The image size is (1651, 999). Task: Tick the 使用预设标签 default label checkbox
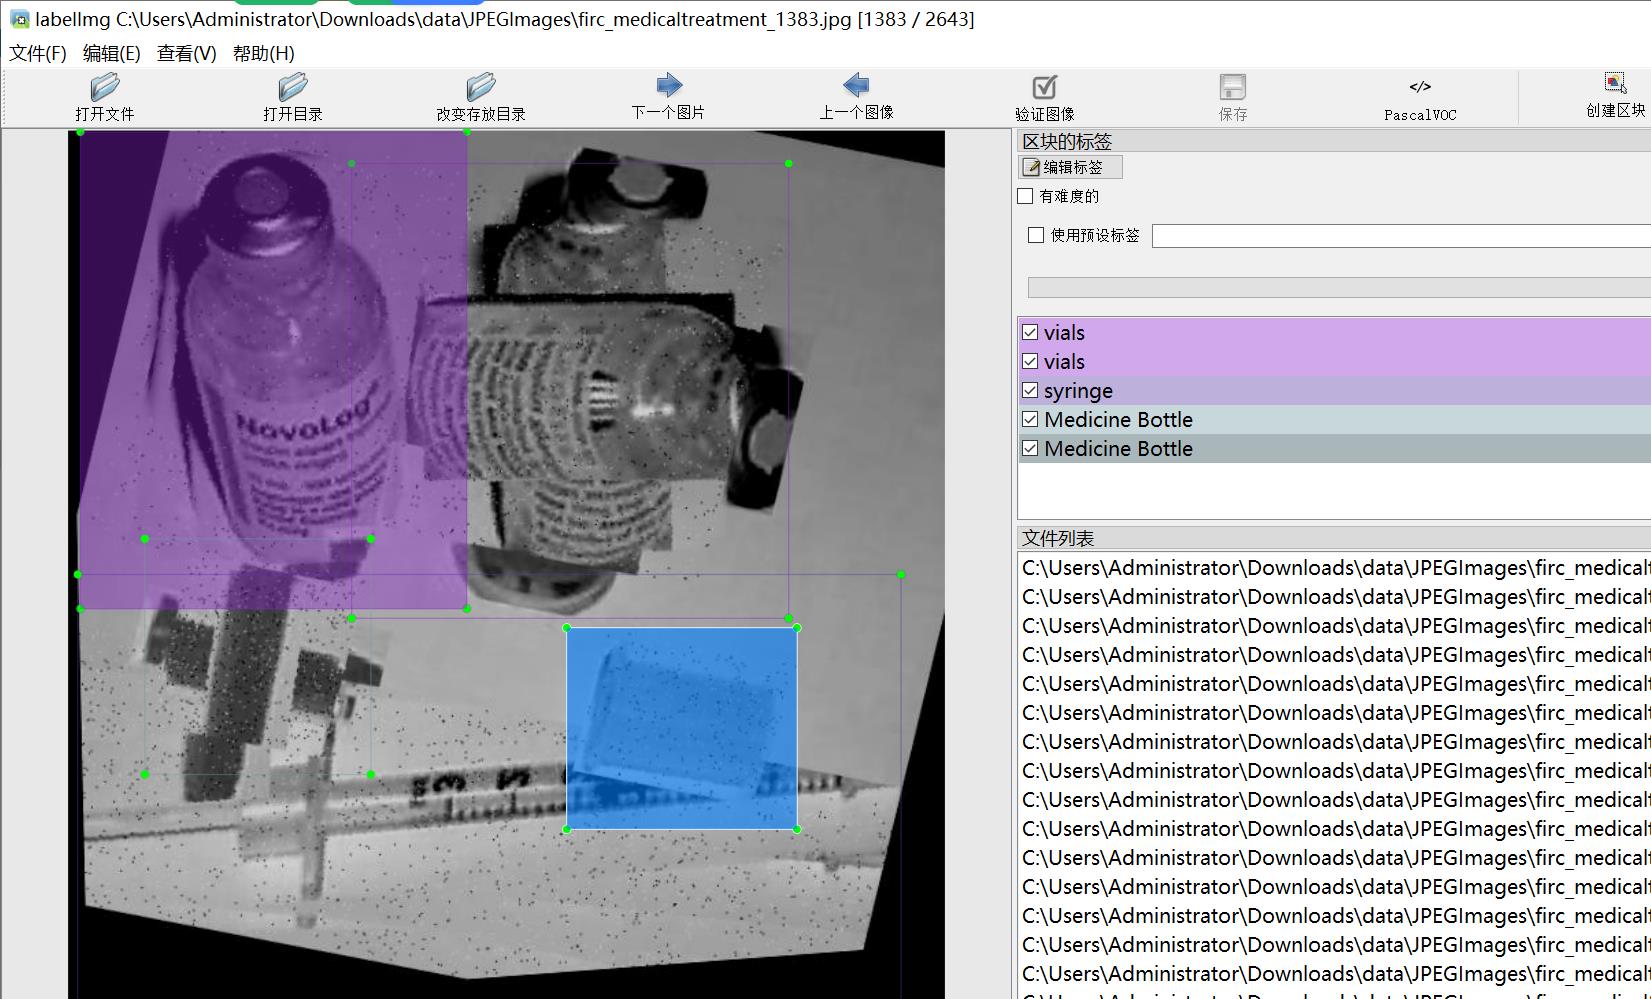tap(1036, 235)
